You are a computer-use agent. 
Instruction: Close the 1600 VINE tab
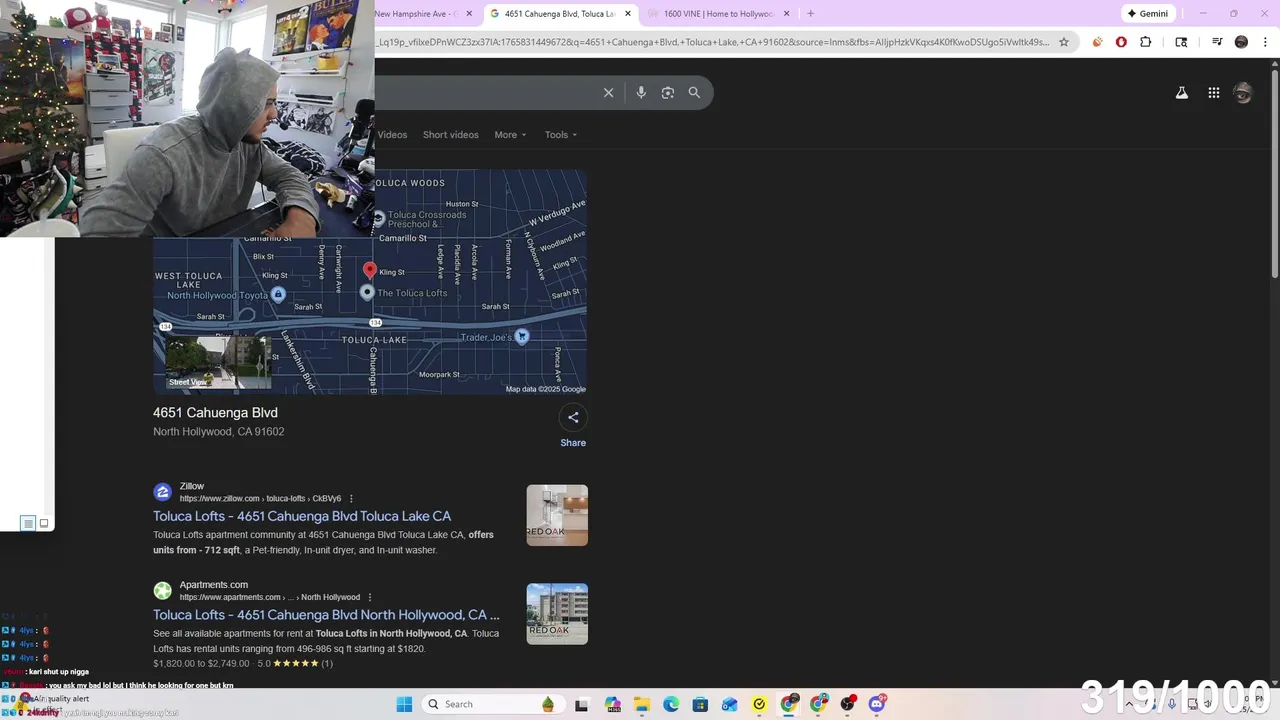pyautogui.click(x=786, y=14)
